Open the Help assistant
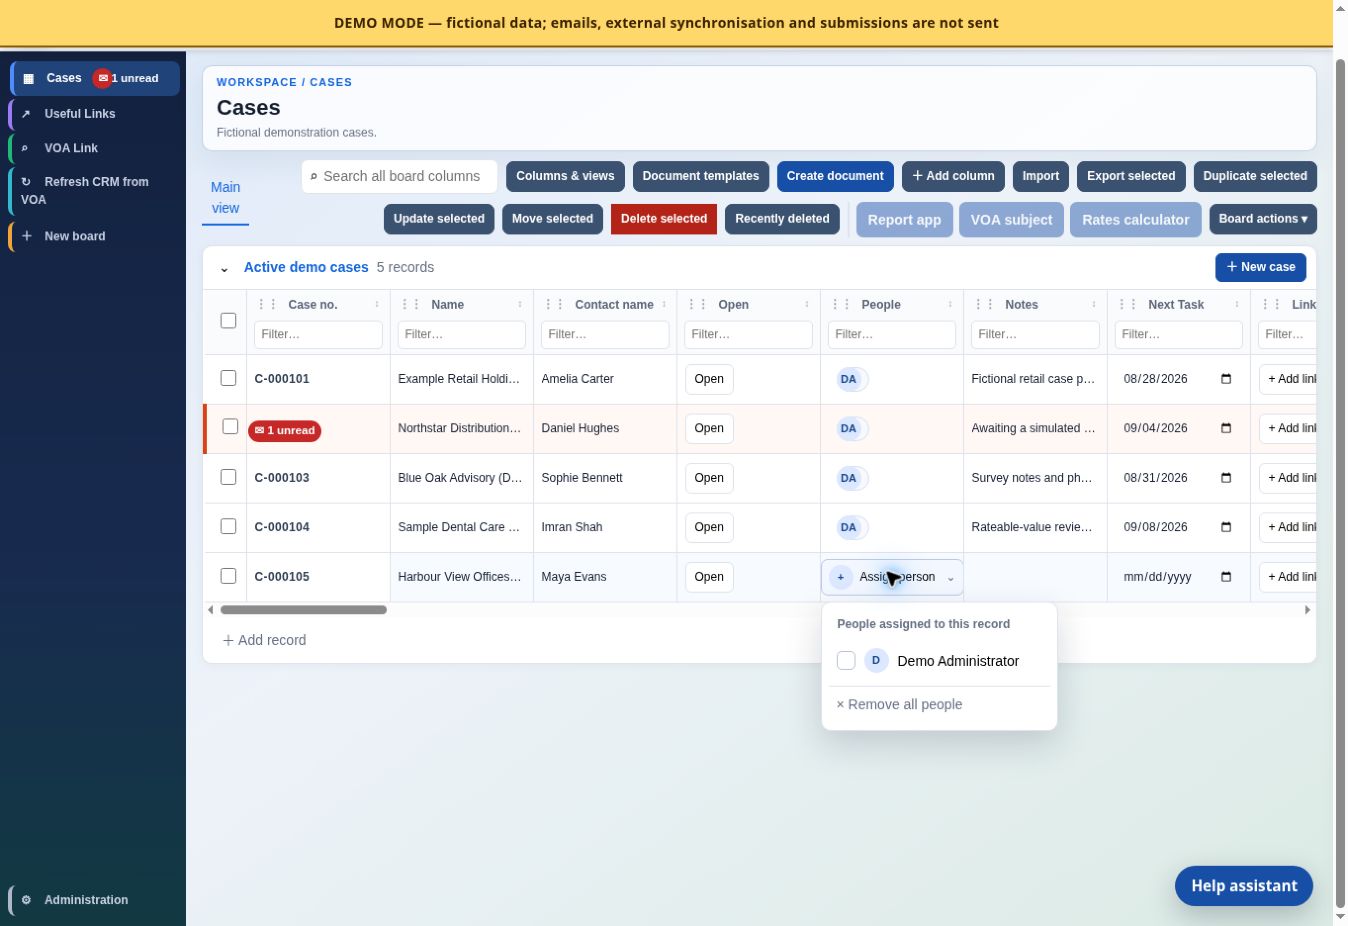1348x926 pixels. coord(1244,886)
